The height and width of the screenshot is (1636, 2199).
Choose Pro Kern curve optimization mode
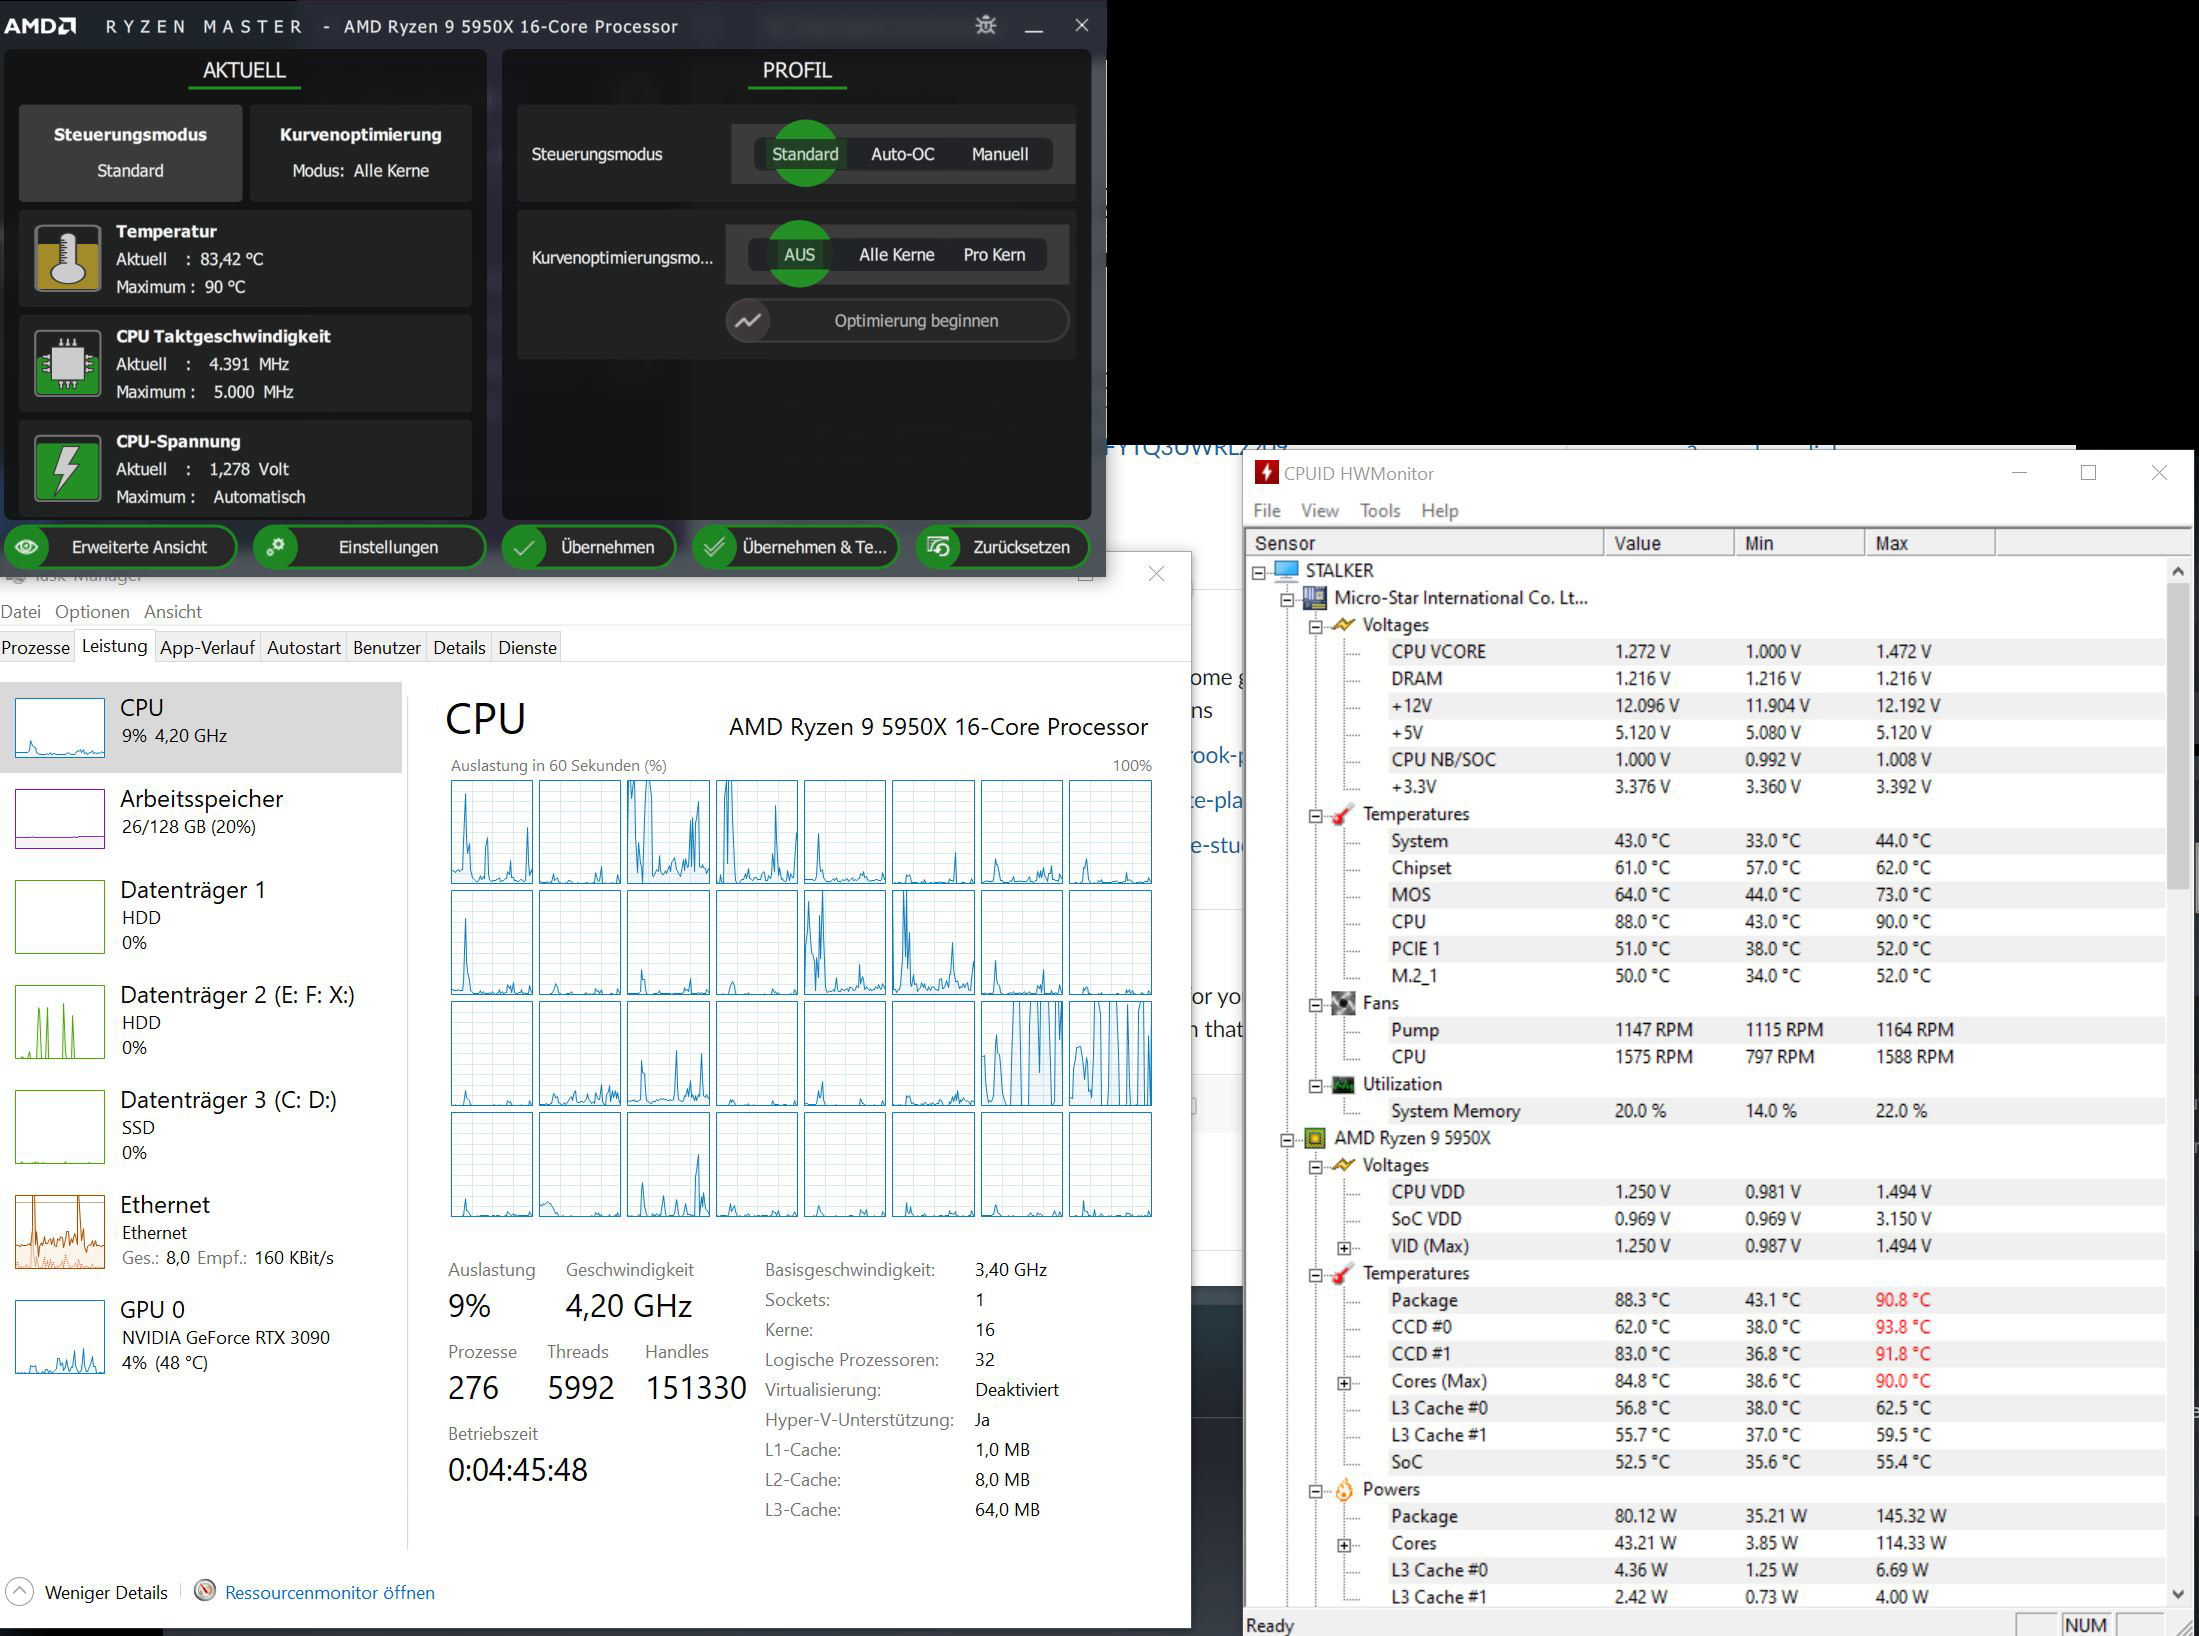994,255
